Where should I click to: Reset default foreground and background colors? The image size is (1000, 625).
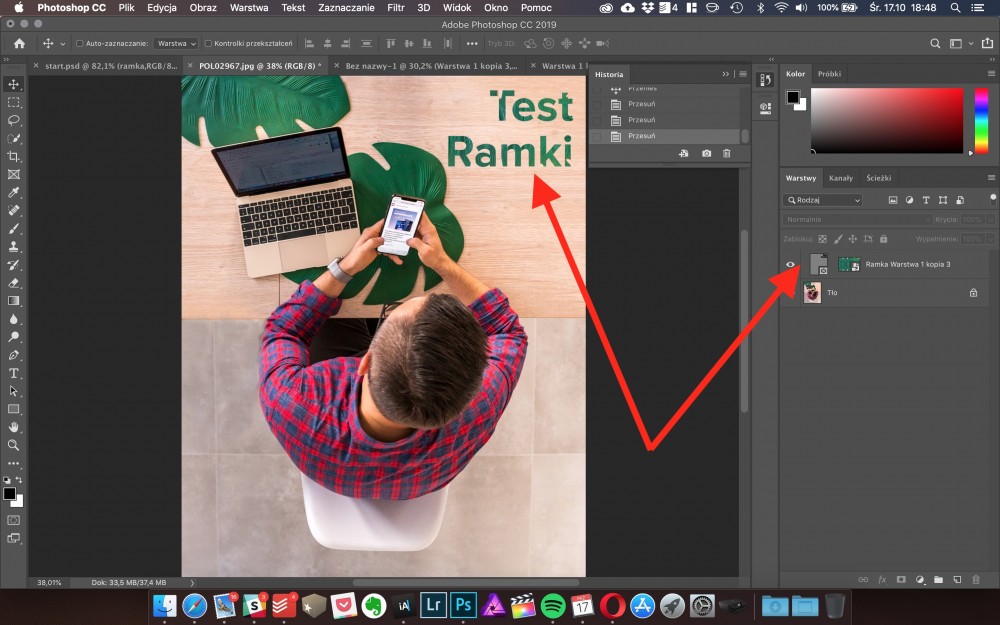pos(6,480)
